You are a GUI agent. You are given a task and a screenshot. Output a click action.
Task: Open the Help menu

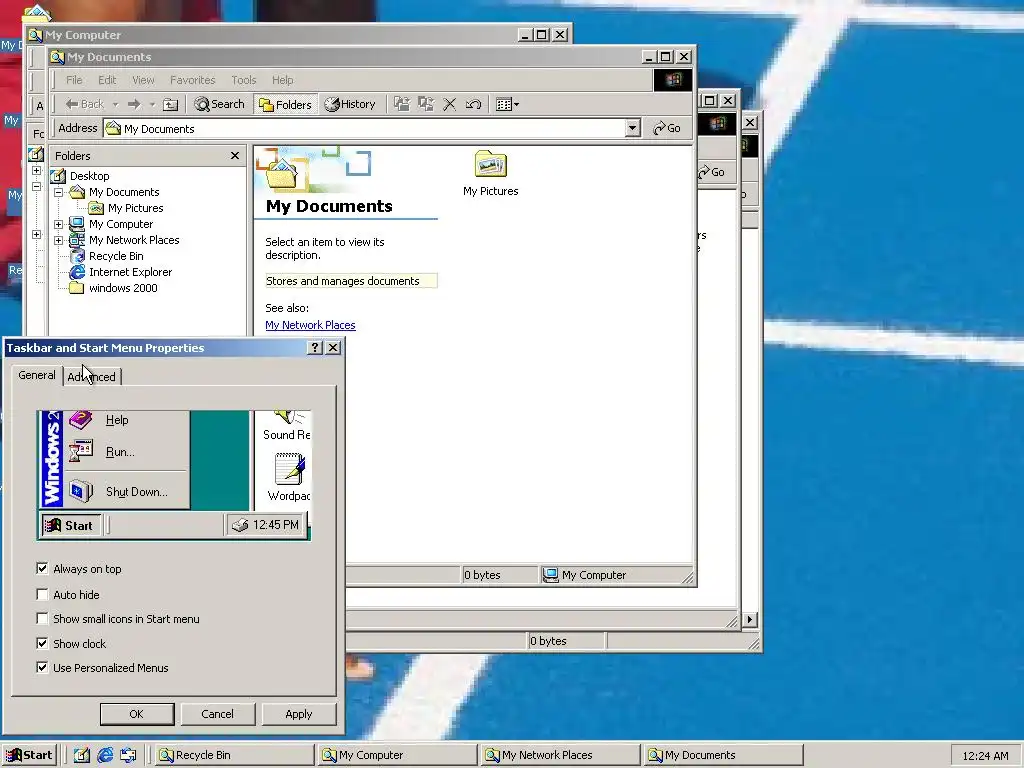pos(283,80)
